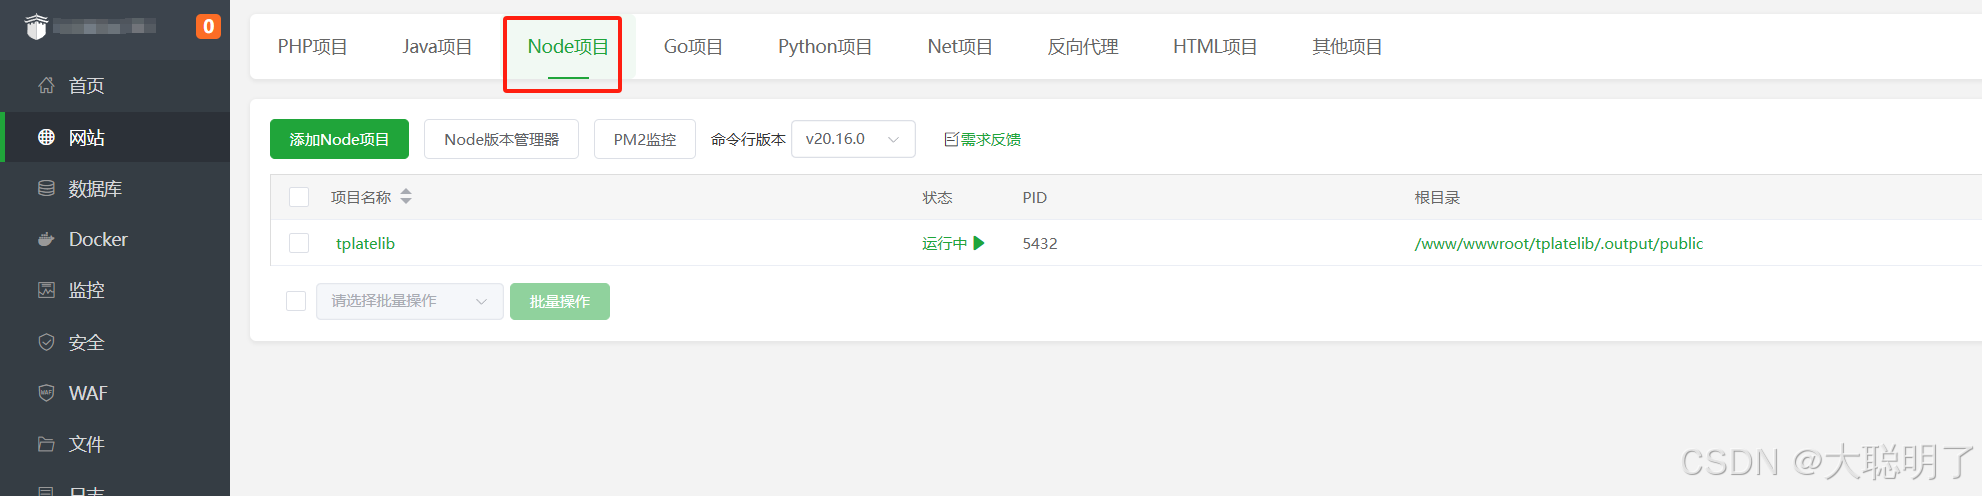Screen dimensions: 1982x496
Task: Click the shield icon beside 安全
Action: pos(46,342)
